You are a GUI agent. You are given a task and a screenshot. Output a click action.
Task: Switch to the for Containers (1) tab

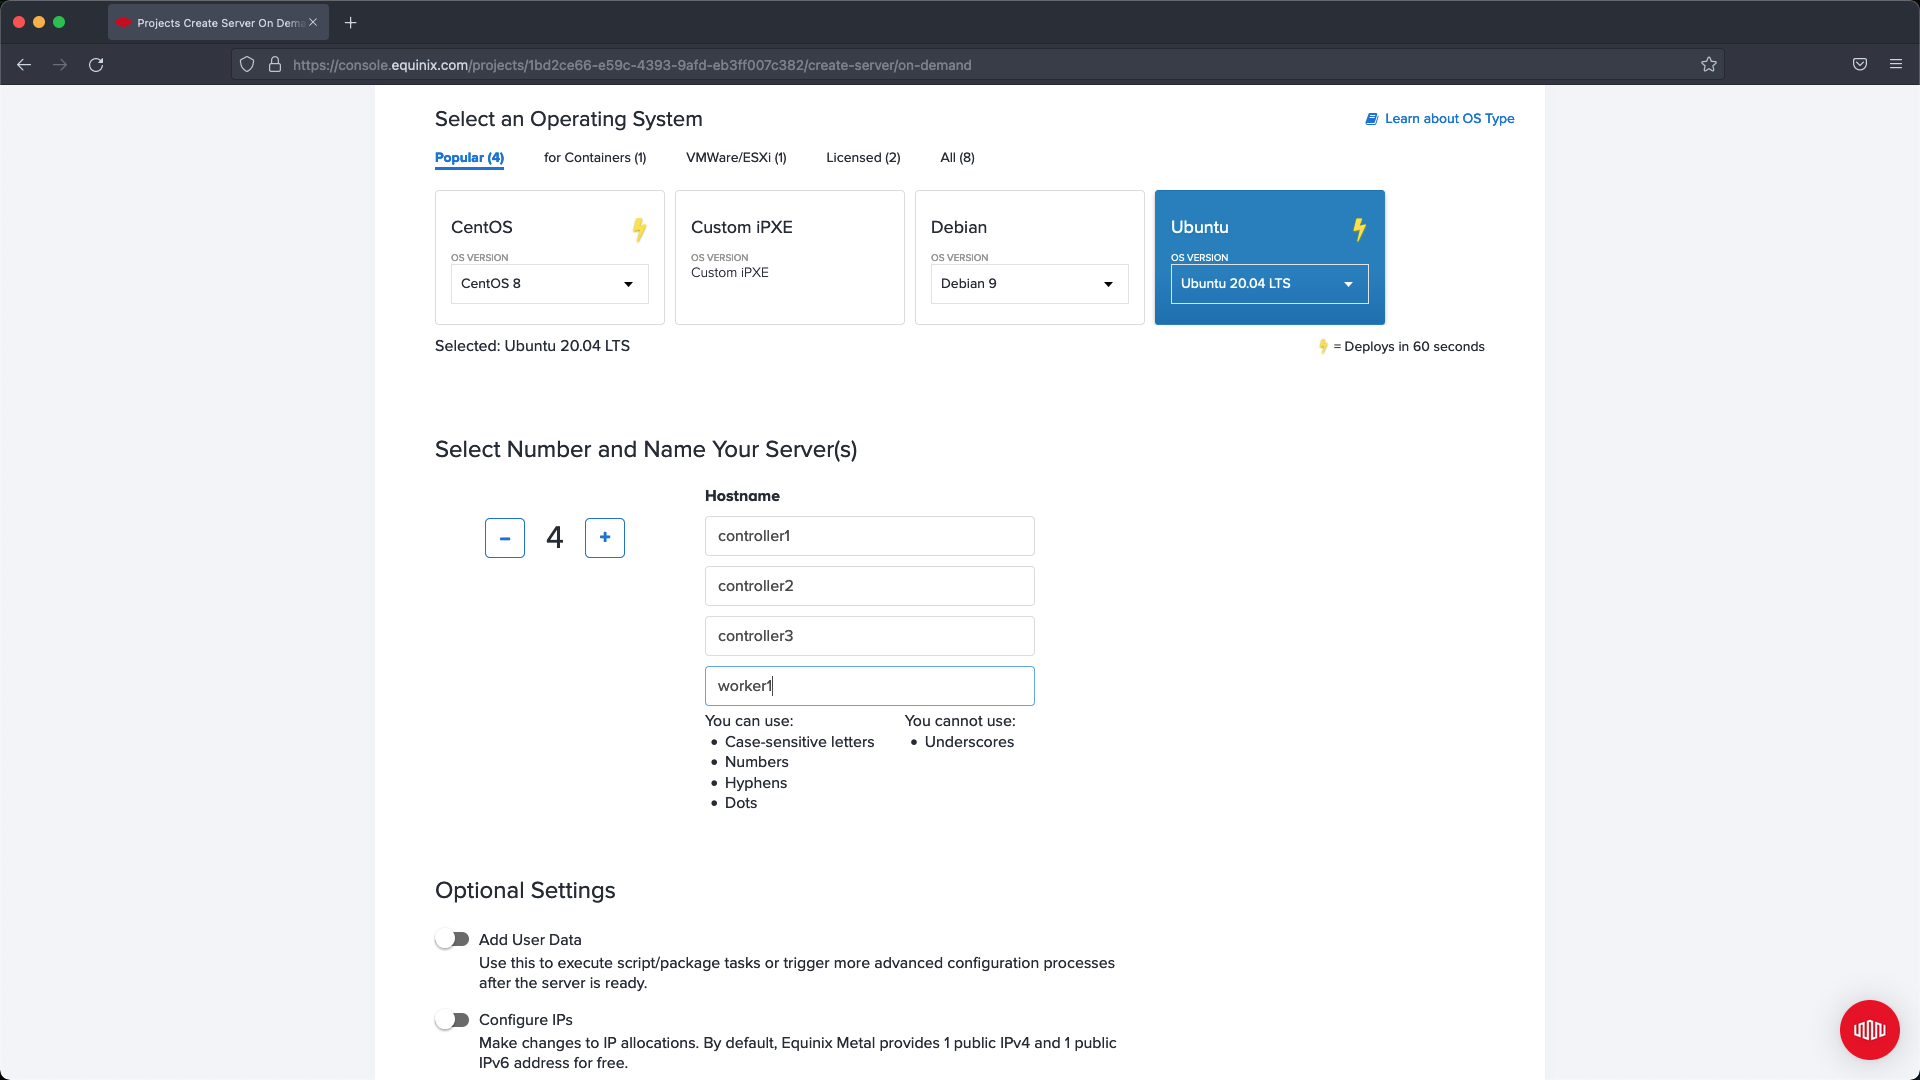pyautogui.click(x=595, y=158)
